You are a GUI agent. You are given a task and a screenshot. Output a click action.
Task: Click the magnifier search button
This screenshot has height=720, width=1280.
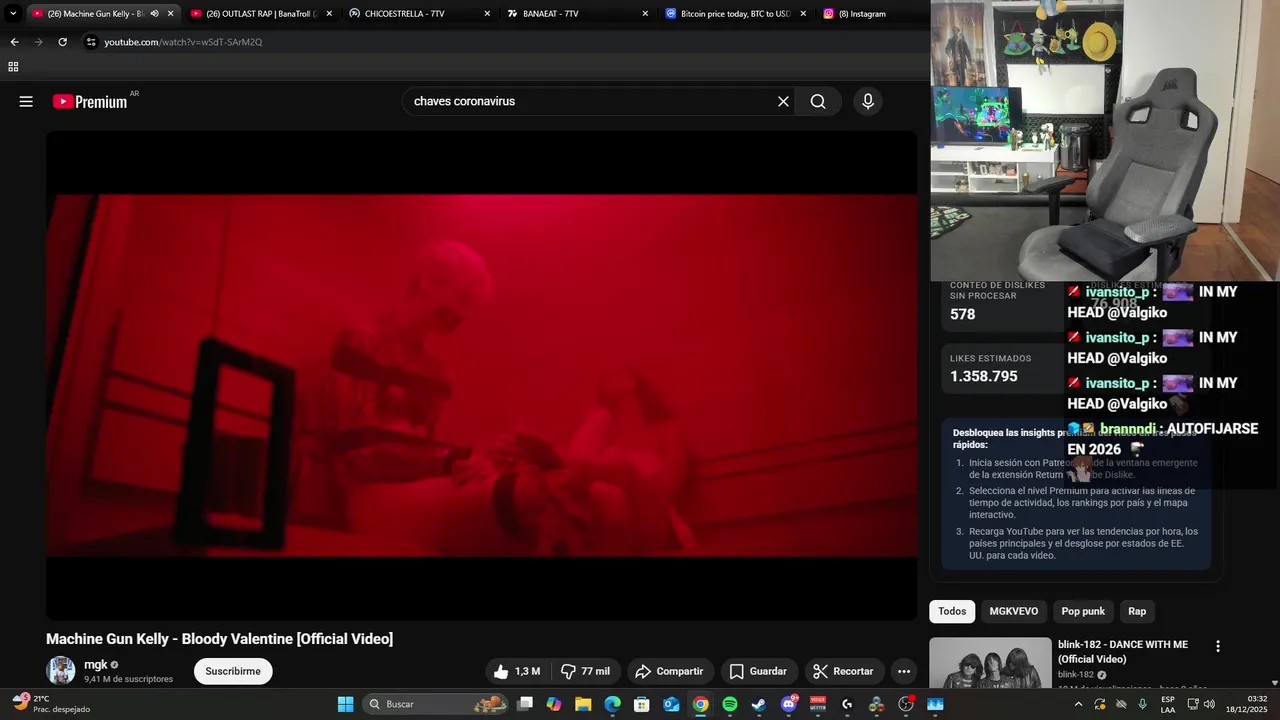click(x=818, y=101)
